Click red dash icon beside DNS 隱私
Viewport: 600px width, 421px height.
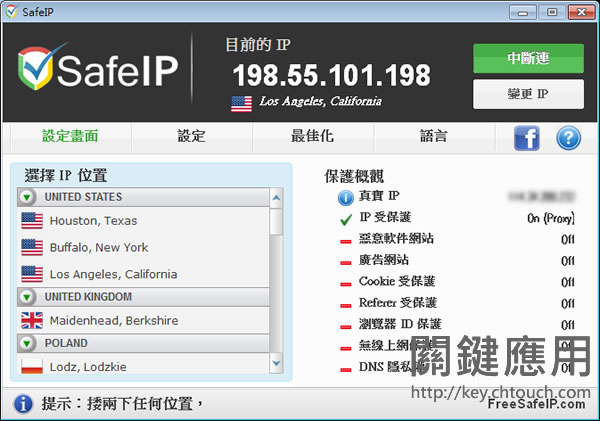pos(346,370)
